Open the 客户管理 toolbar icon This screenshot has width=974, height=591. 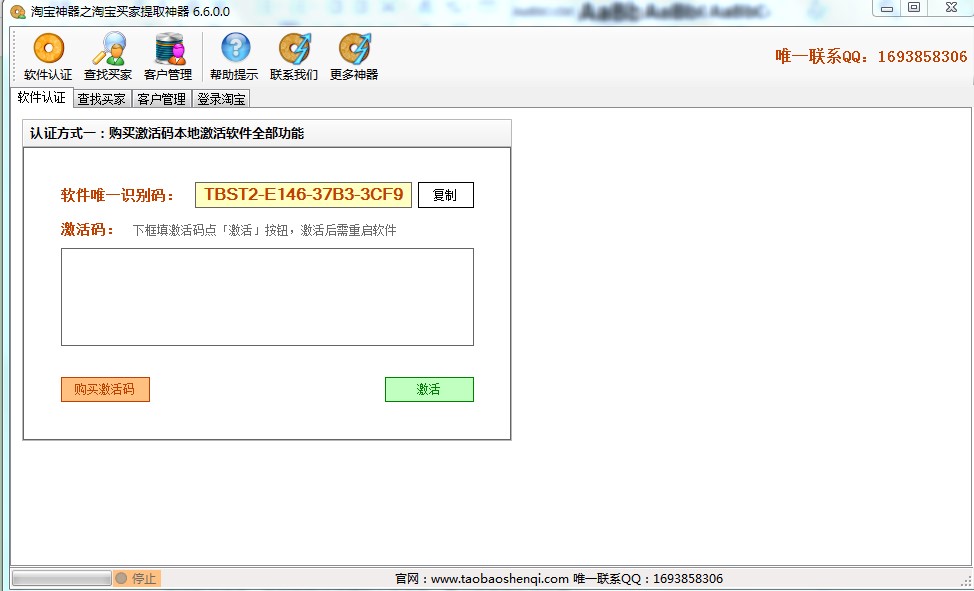coord(168,57)
